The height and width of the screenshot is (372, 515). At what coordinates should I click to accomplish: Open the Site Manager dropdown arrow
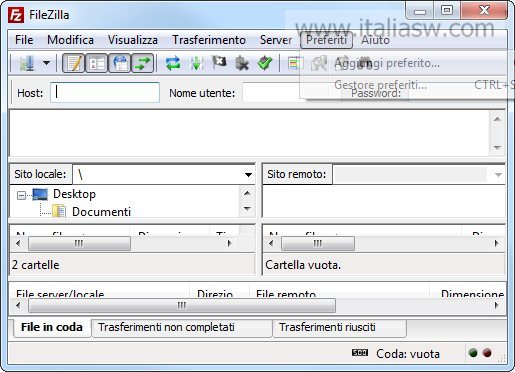[x=47, y=63]
